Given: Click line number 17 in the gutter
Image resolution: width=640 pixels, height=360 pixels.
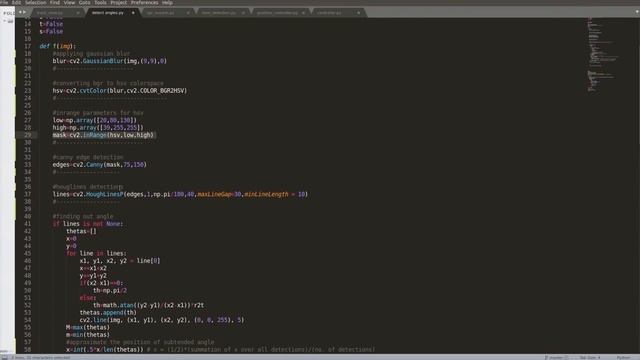Looking at the screenshot, I should [27, 46].
